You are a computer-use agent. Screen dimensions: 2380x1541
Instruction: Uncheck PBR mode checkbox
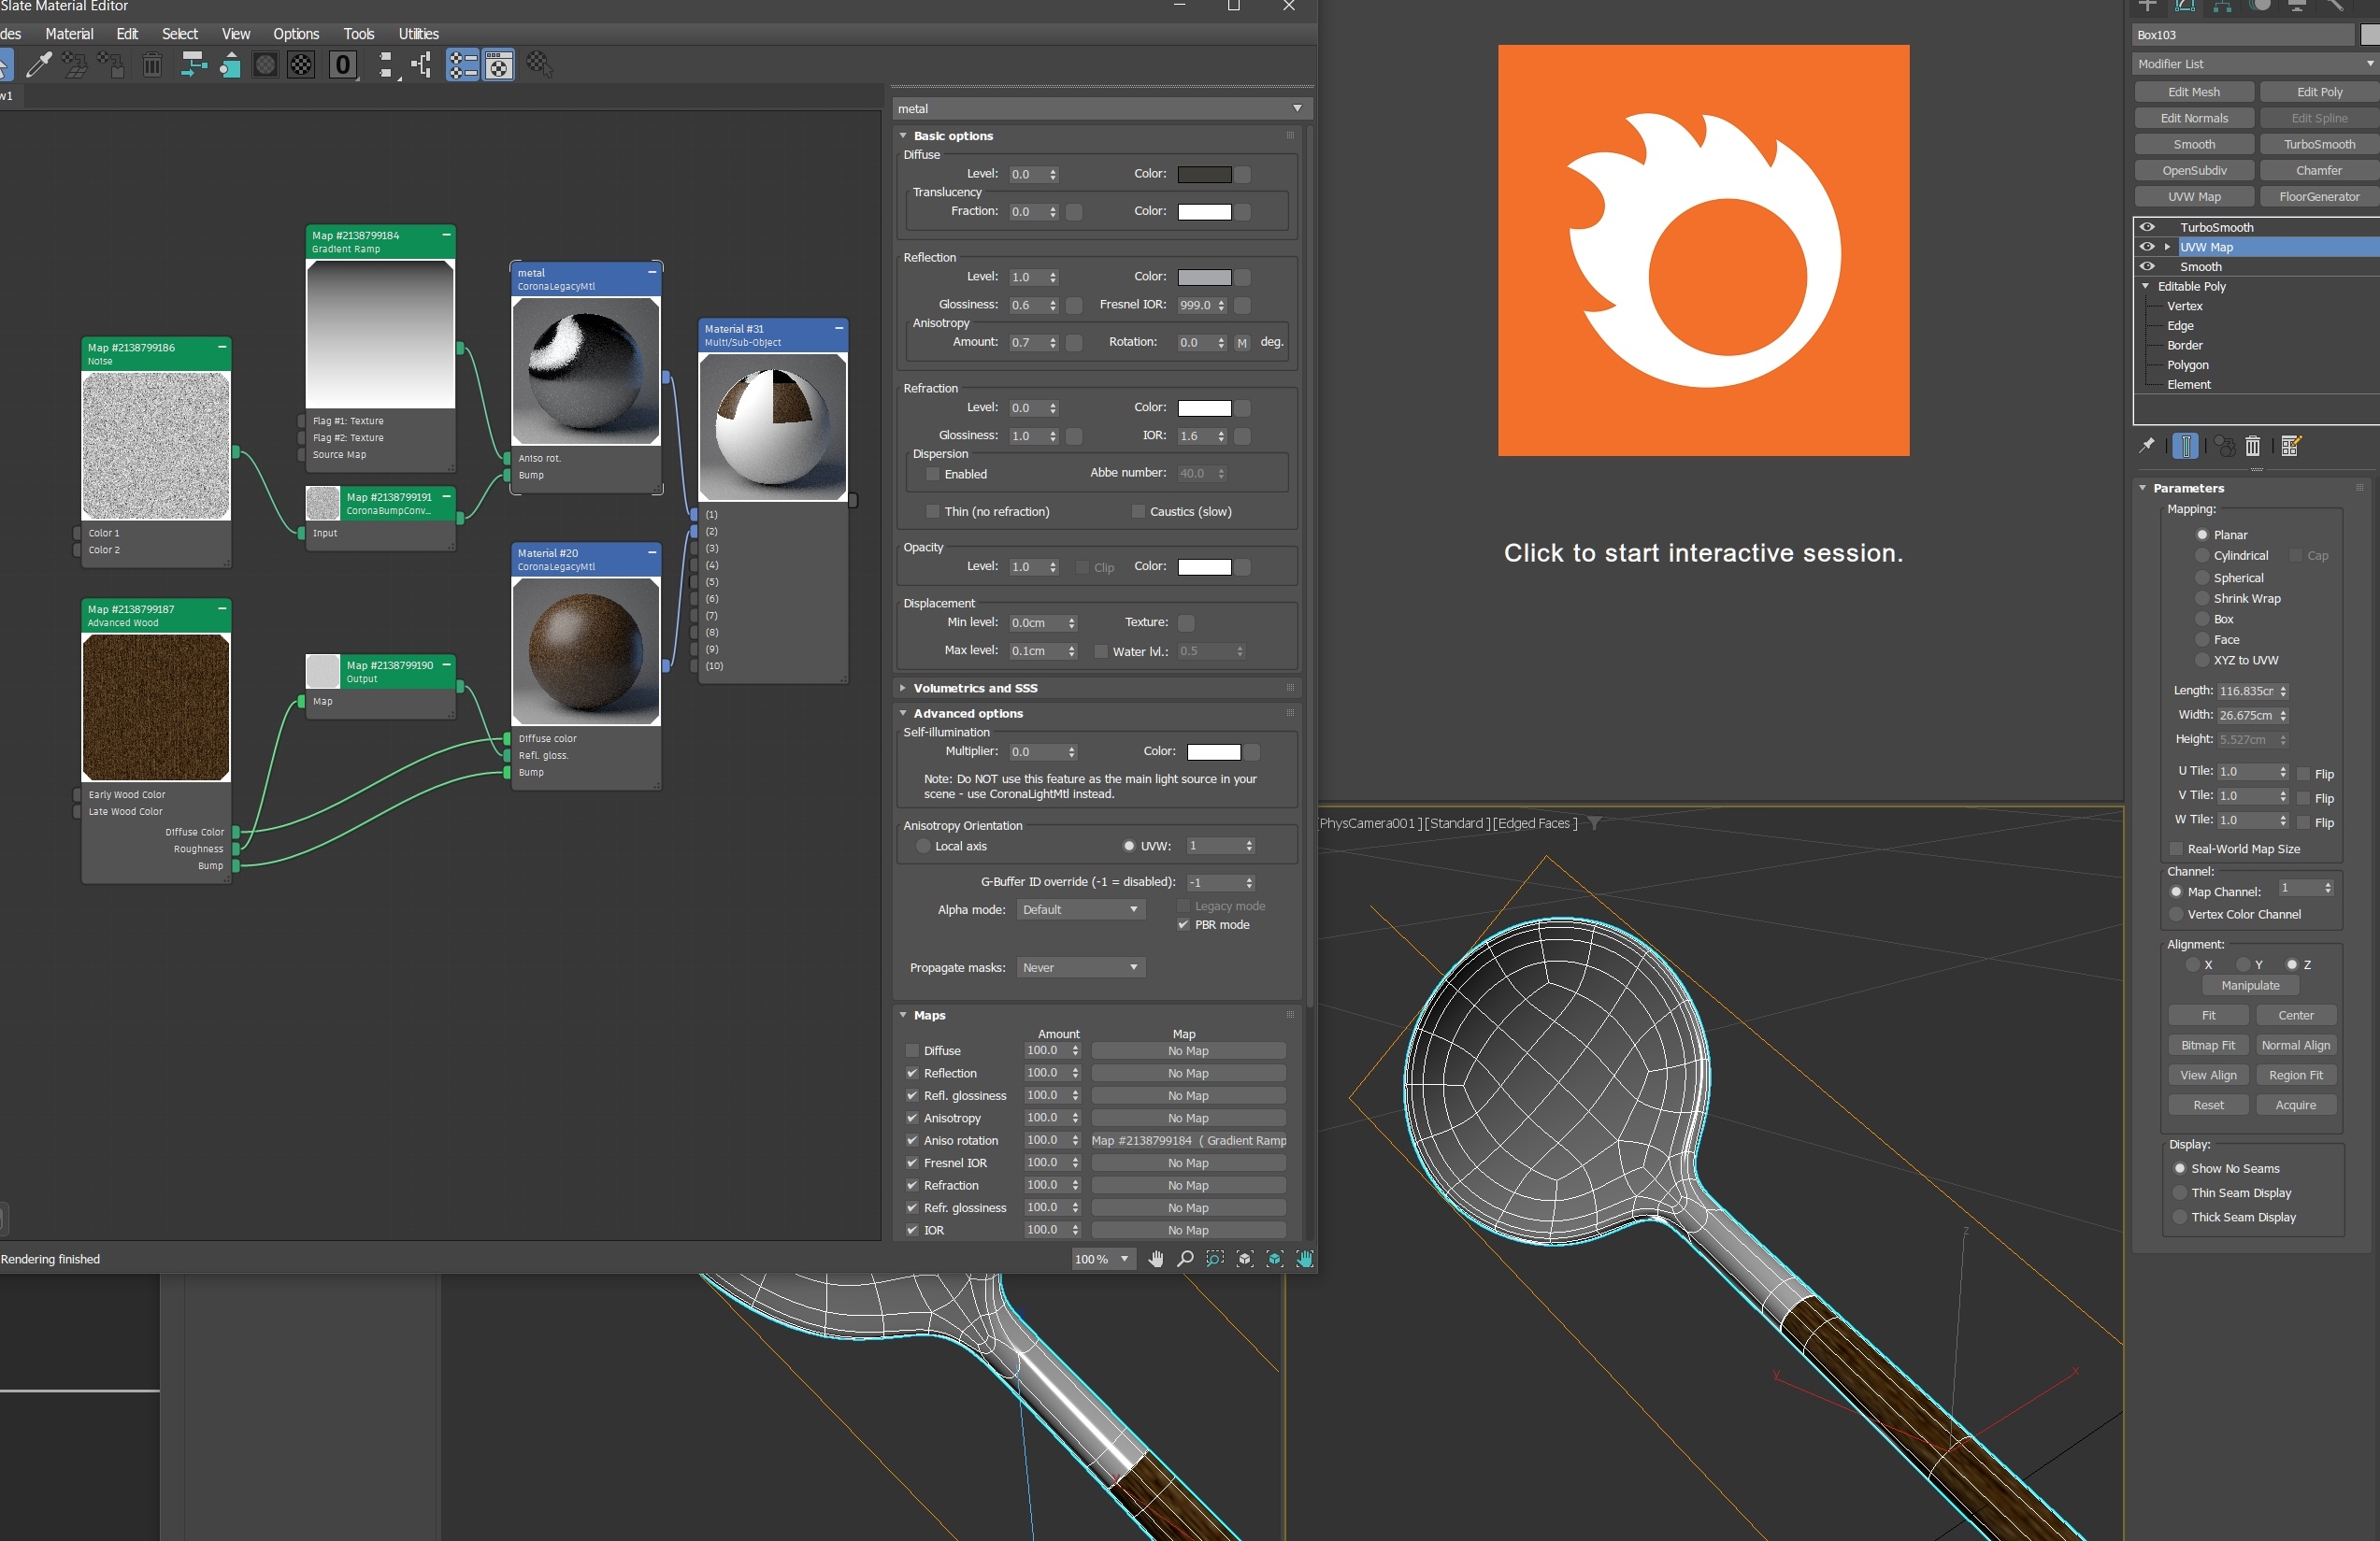(x=1183, y=925)
